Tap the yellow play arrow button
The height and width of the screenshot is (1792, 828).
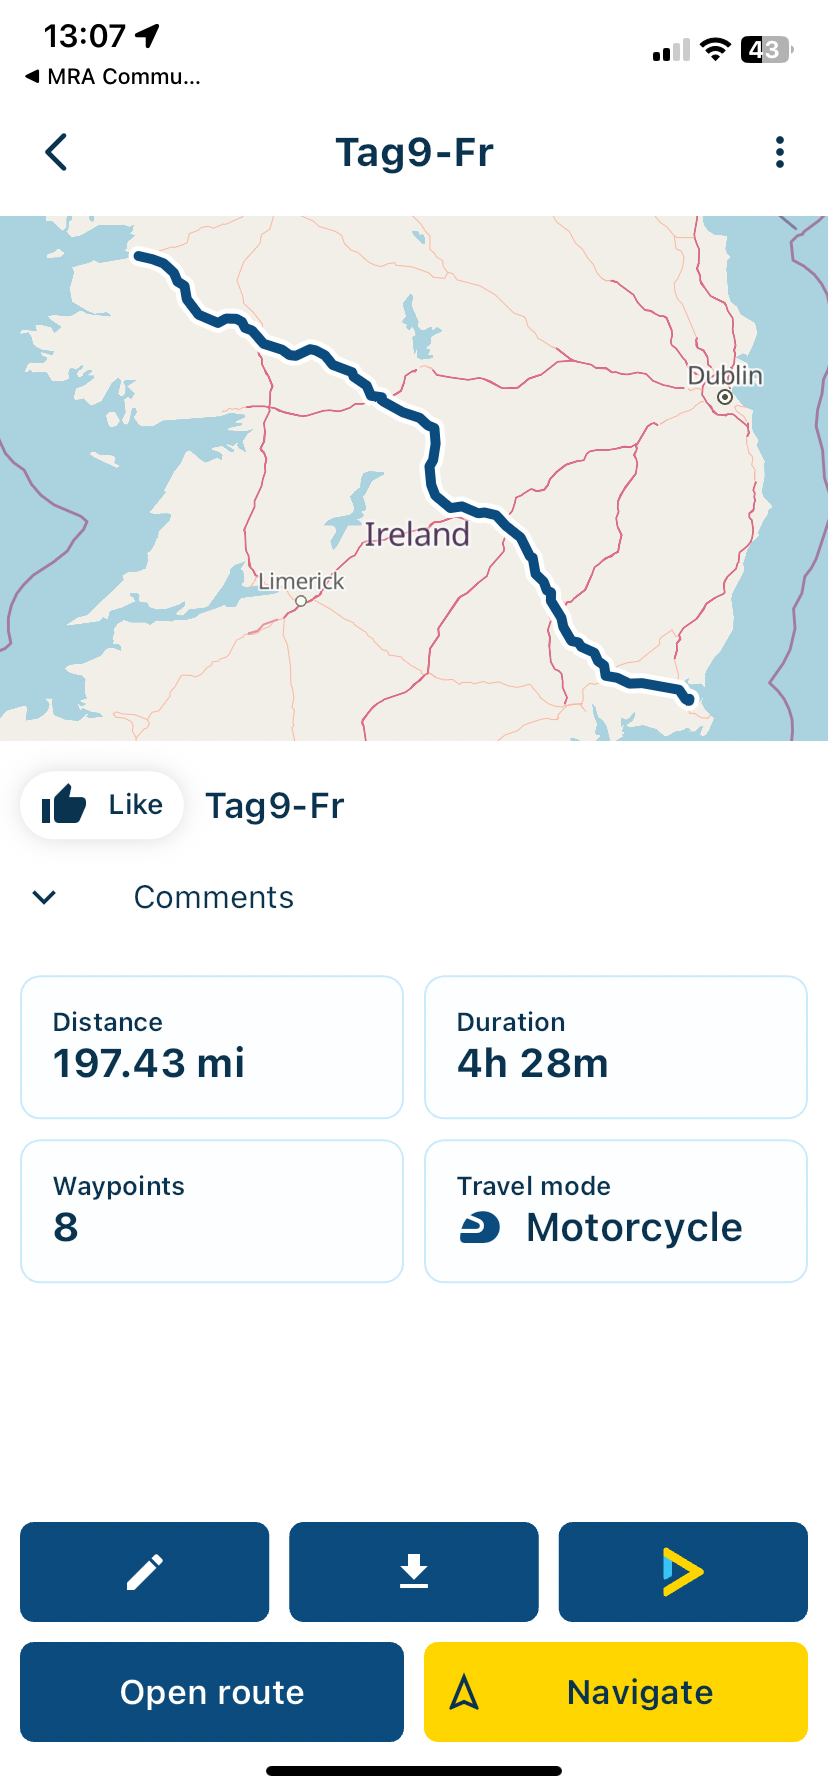point(683,1572)
